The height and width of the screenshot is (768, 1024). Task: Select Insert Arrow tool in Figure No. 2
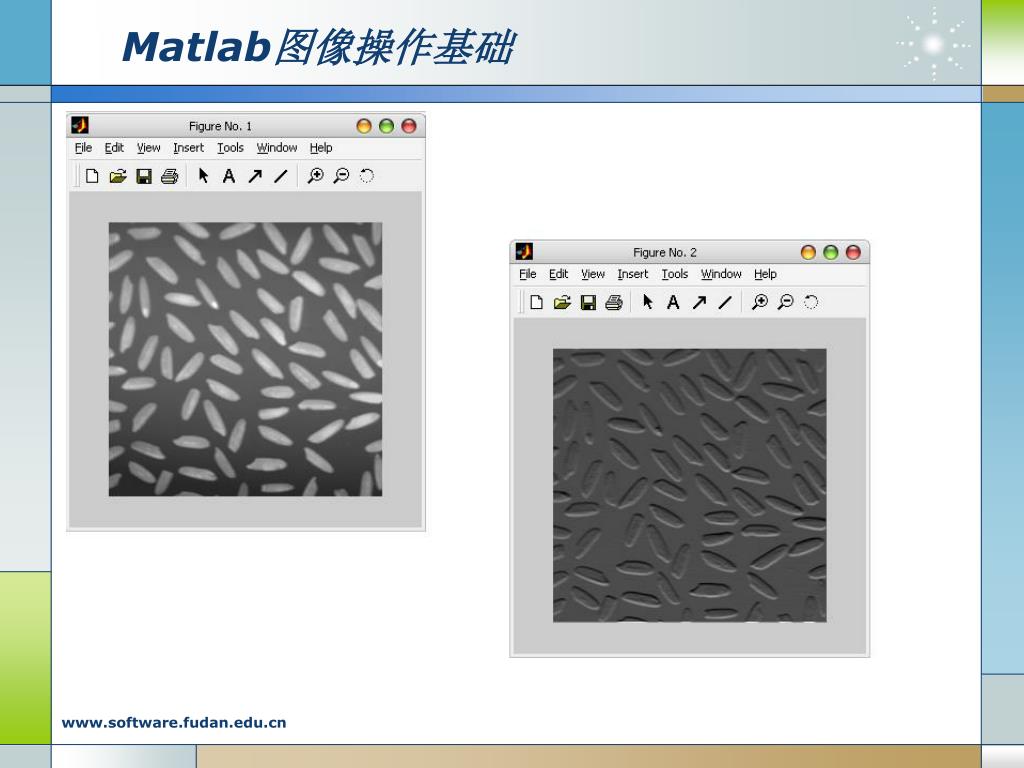(699, 302)
